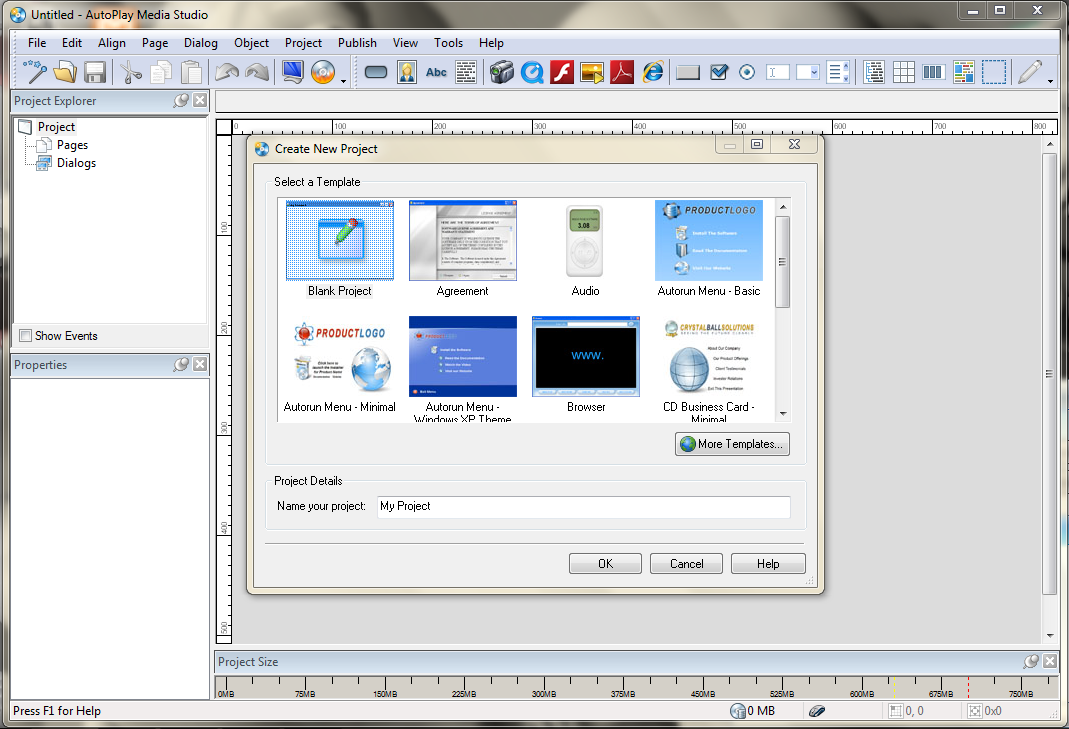Insert a Video object from the toolbar
The height and width of the screenshot is (729, 1069).
pos(501,71)
